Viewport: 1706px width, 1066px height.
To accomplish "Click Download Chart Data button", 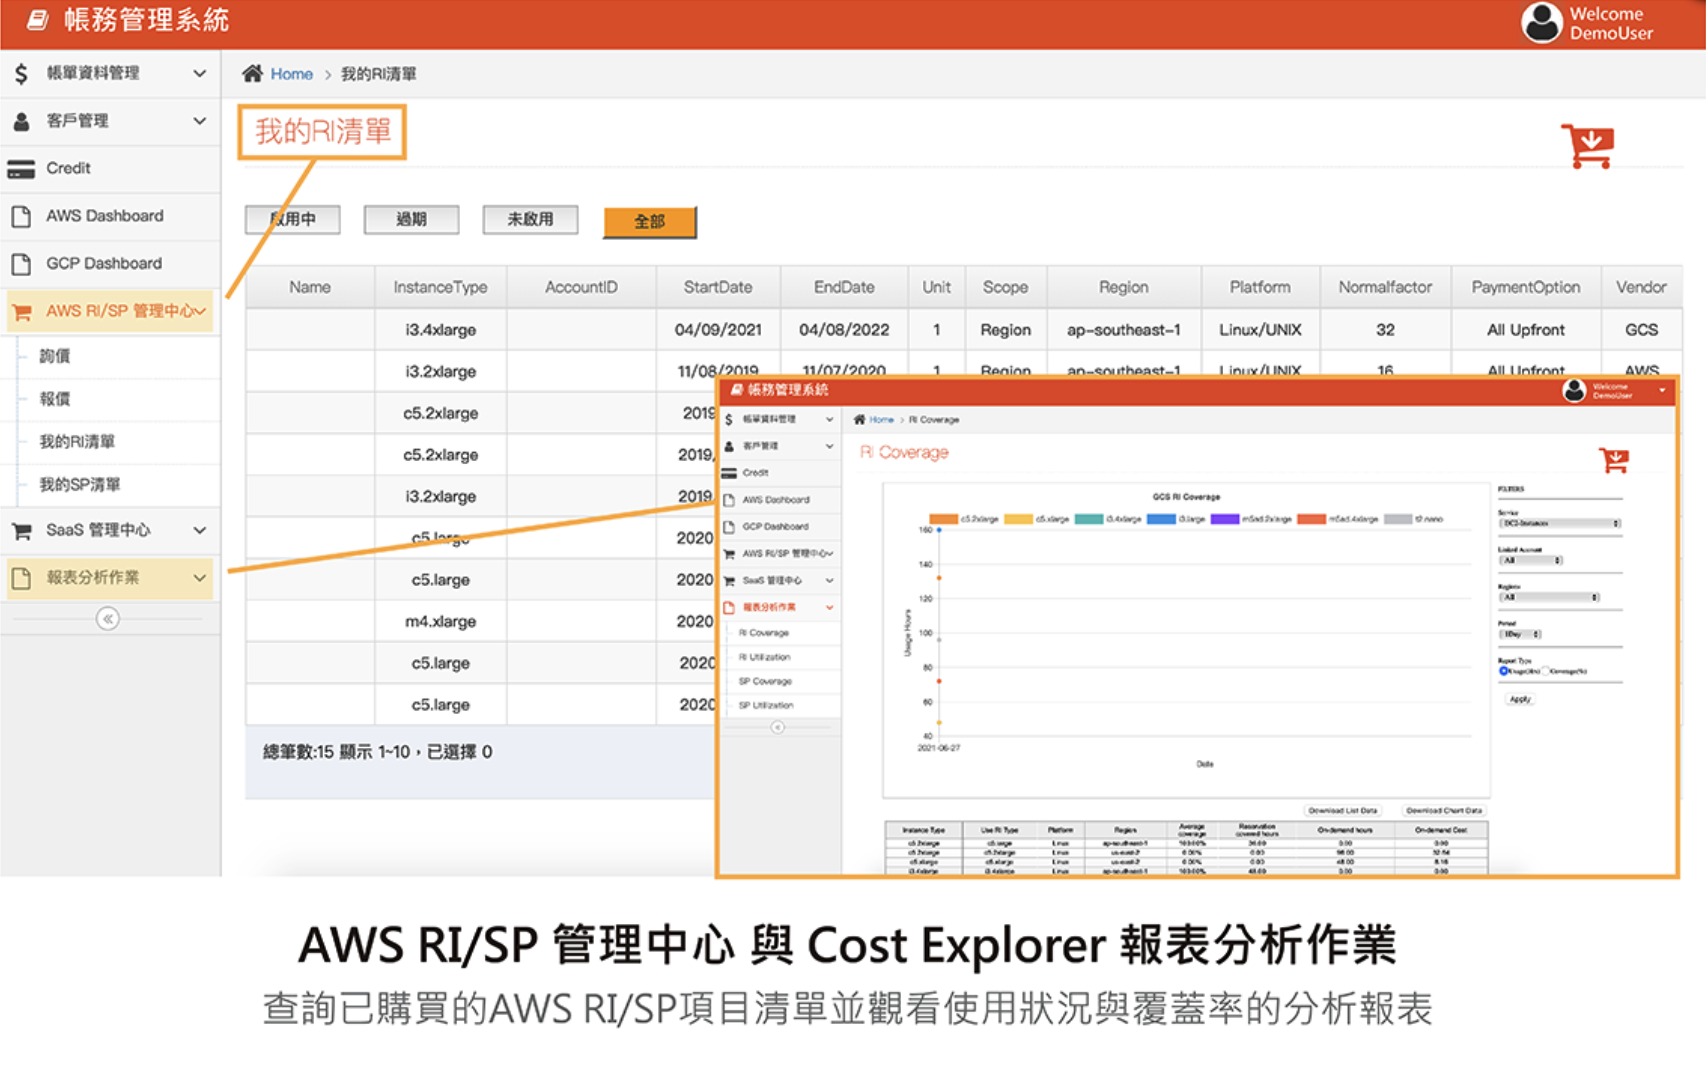I will 1444,810.
